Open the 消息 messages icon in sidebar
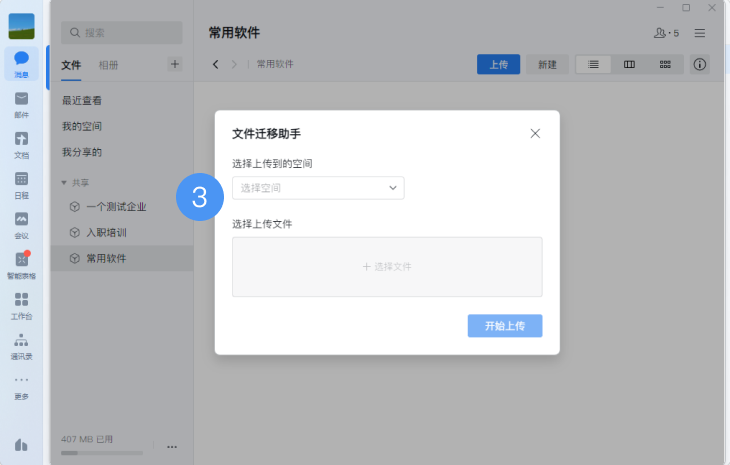The height and width of the screenshot is (465, 730). [x=21, y=62]
